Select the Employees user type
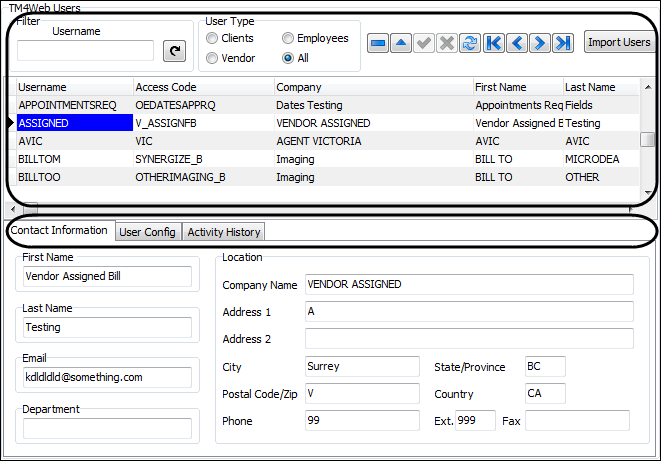The width and height of the screenshot is (661, 461). click(x=288, y=39)
